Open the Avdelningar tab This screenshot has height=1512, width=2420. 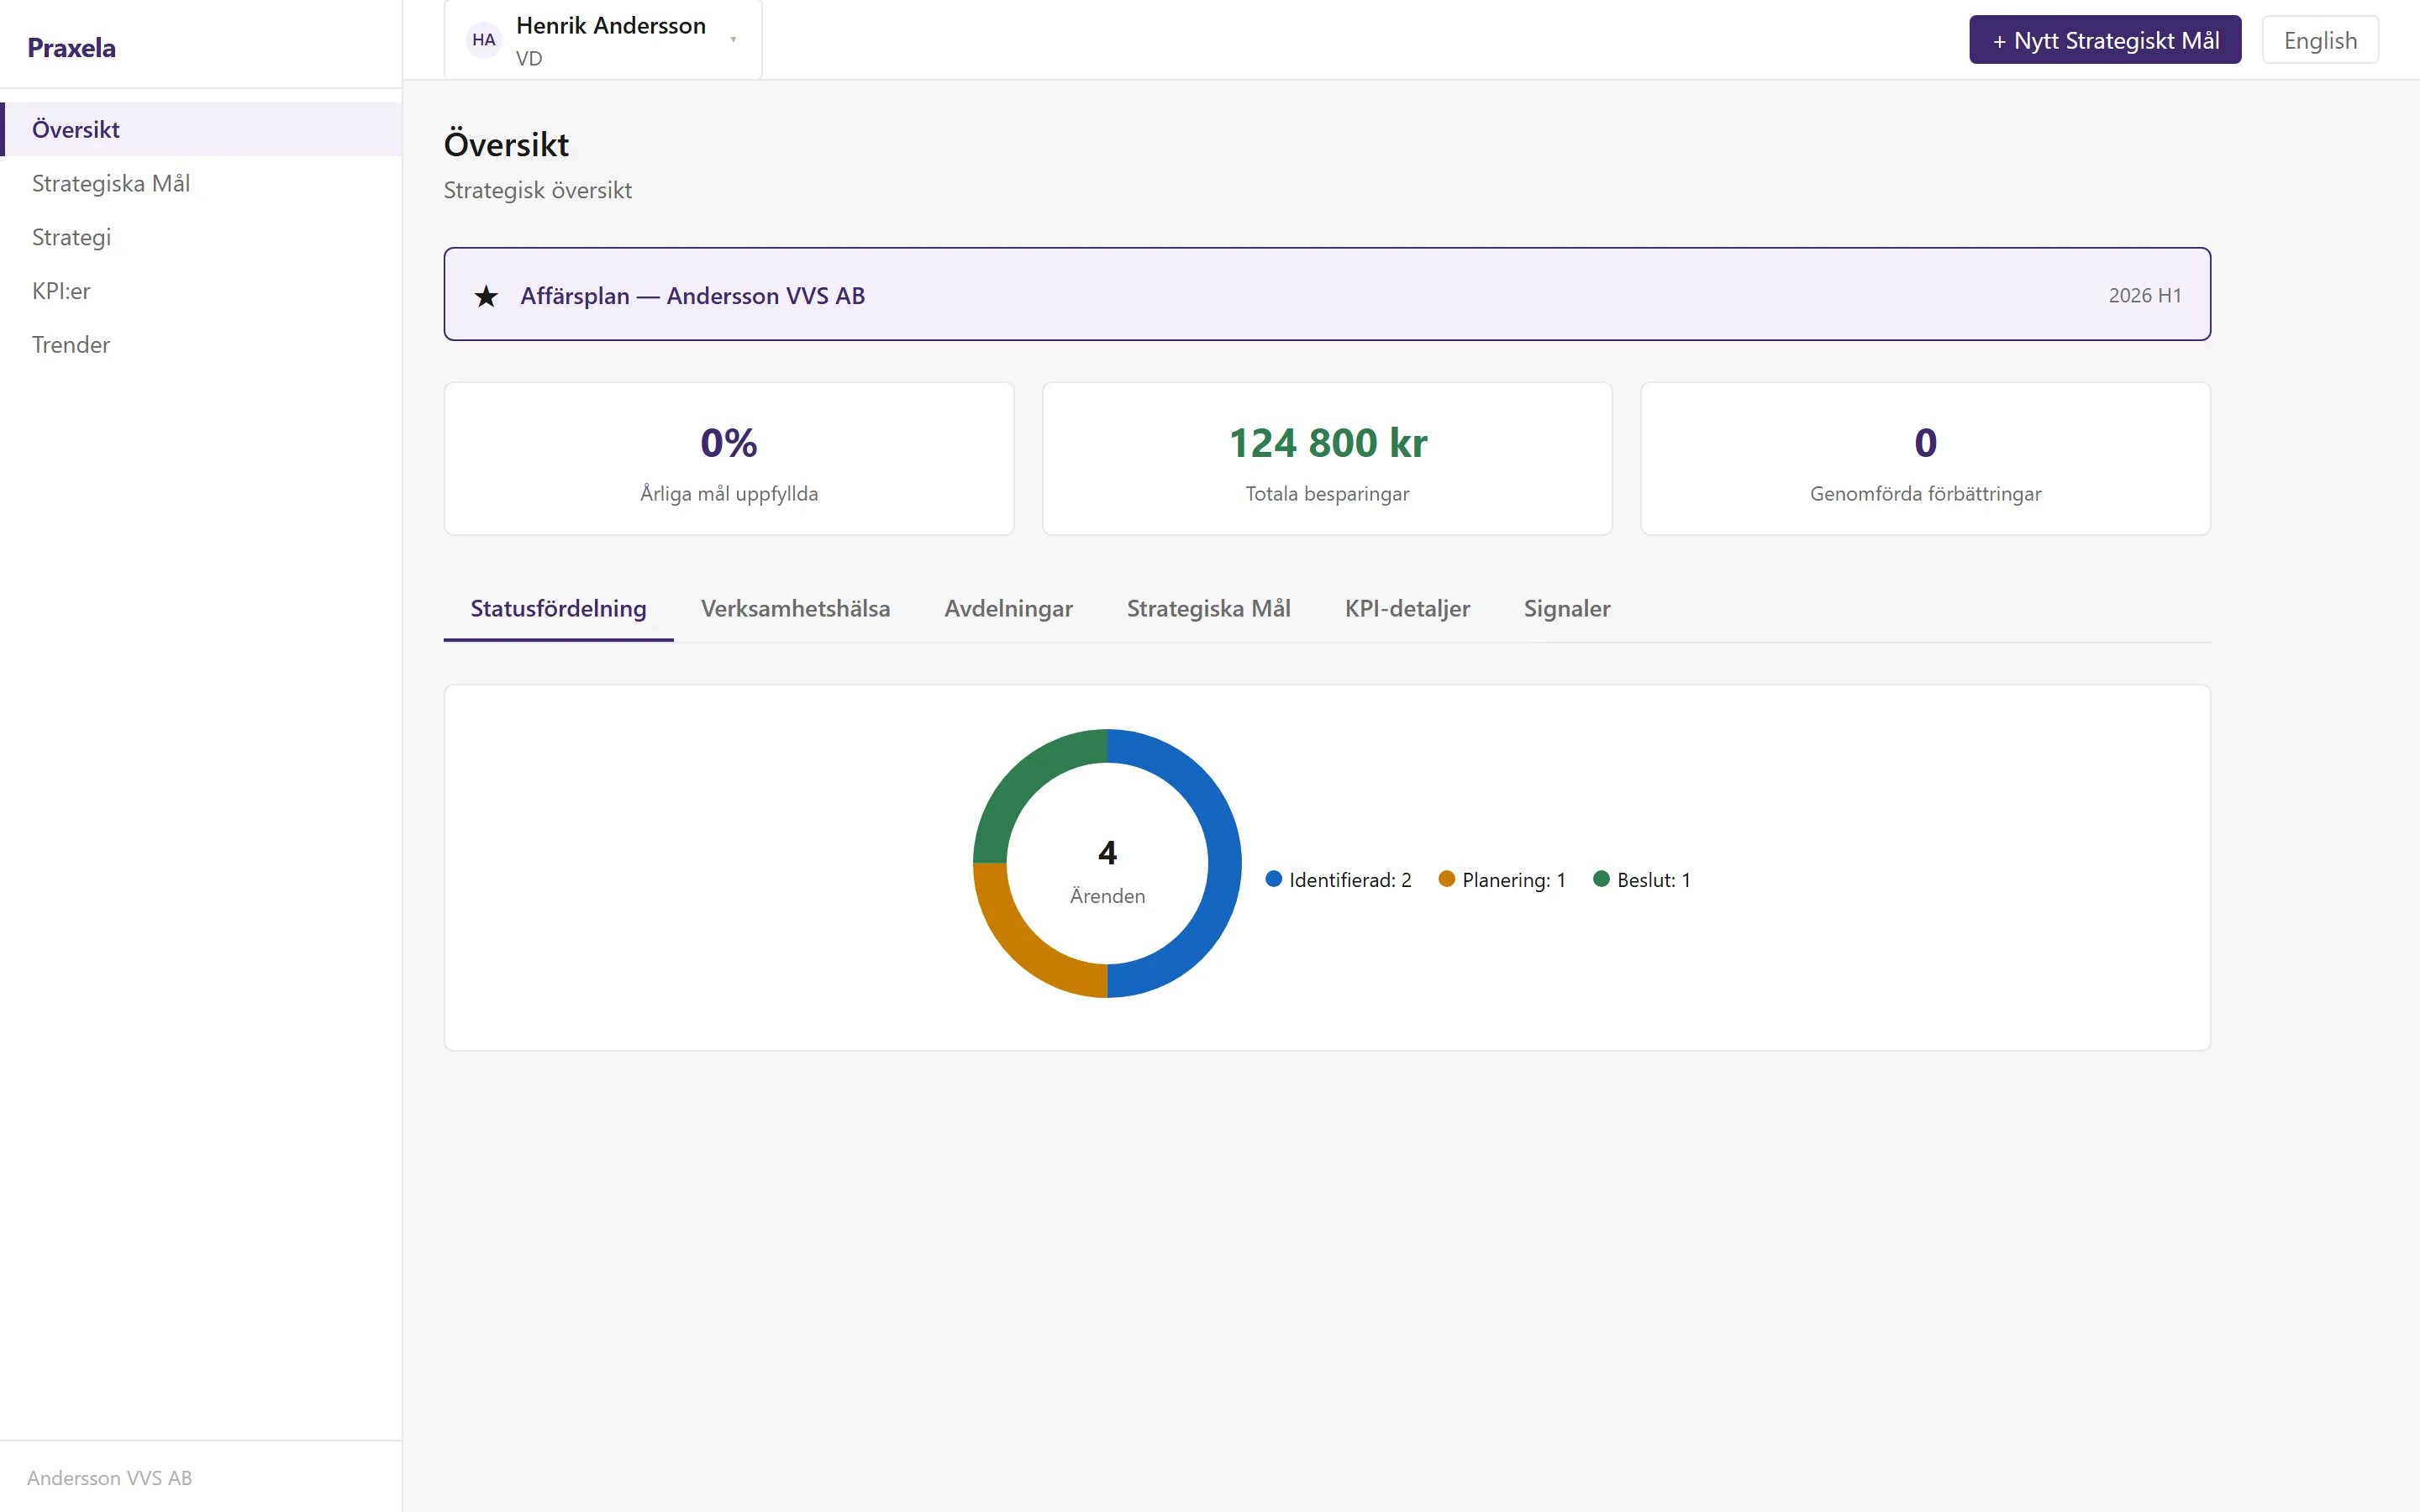(x=1008, y=608)
